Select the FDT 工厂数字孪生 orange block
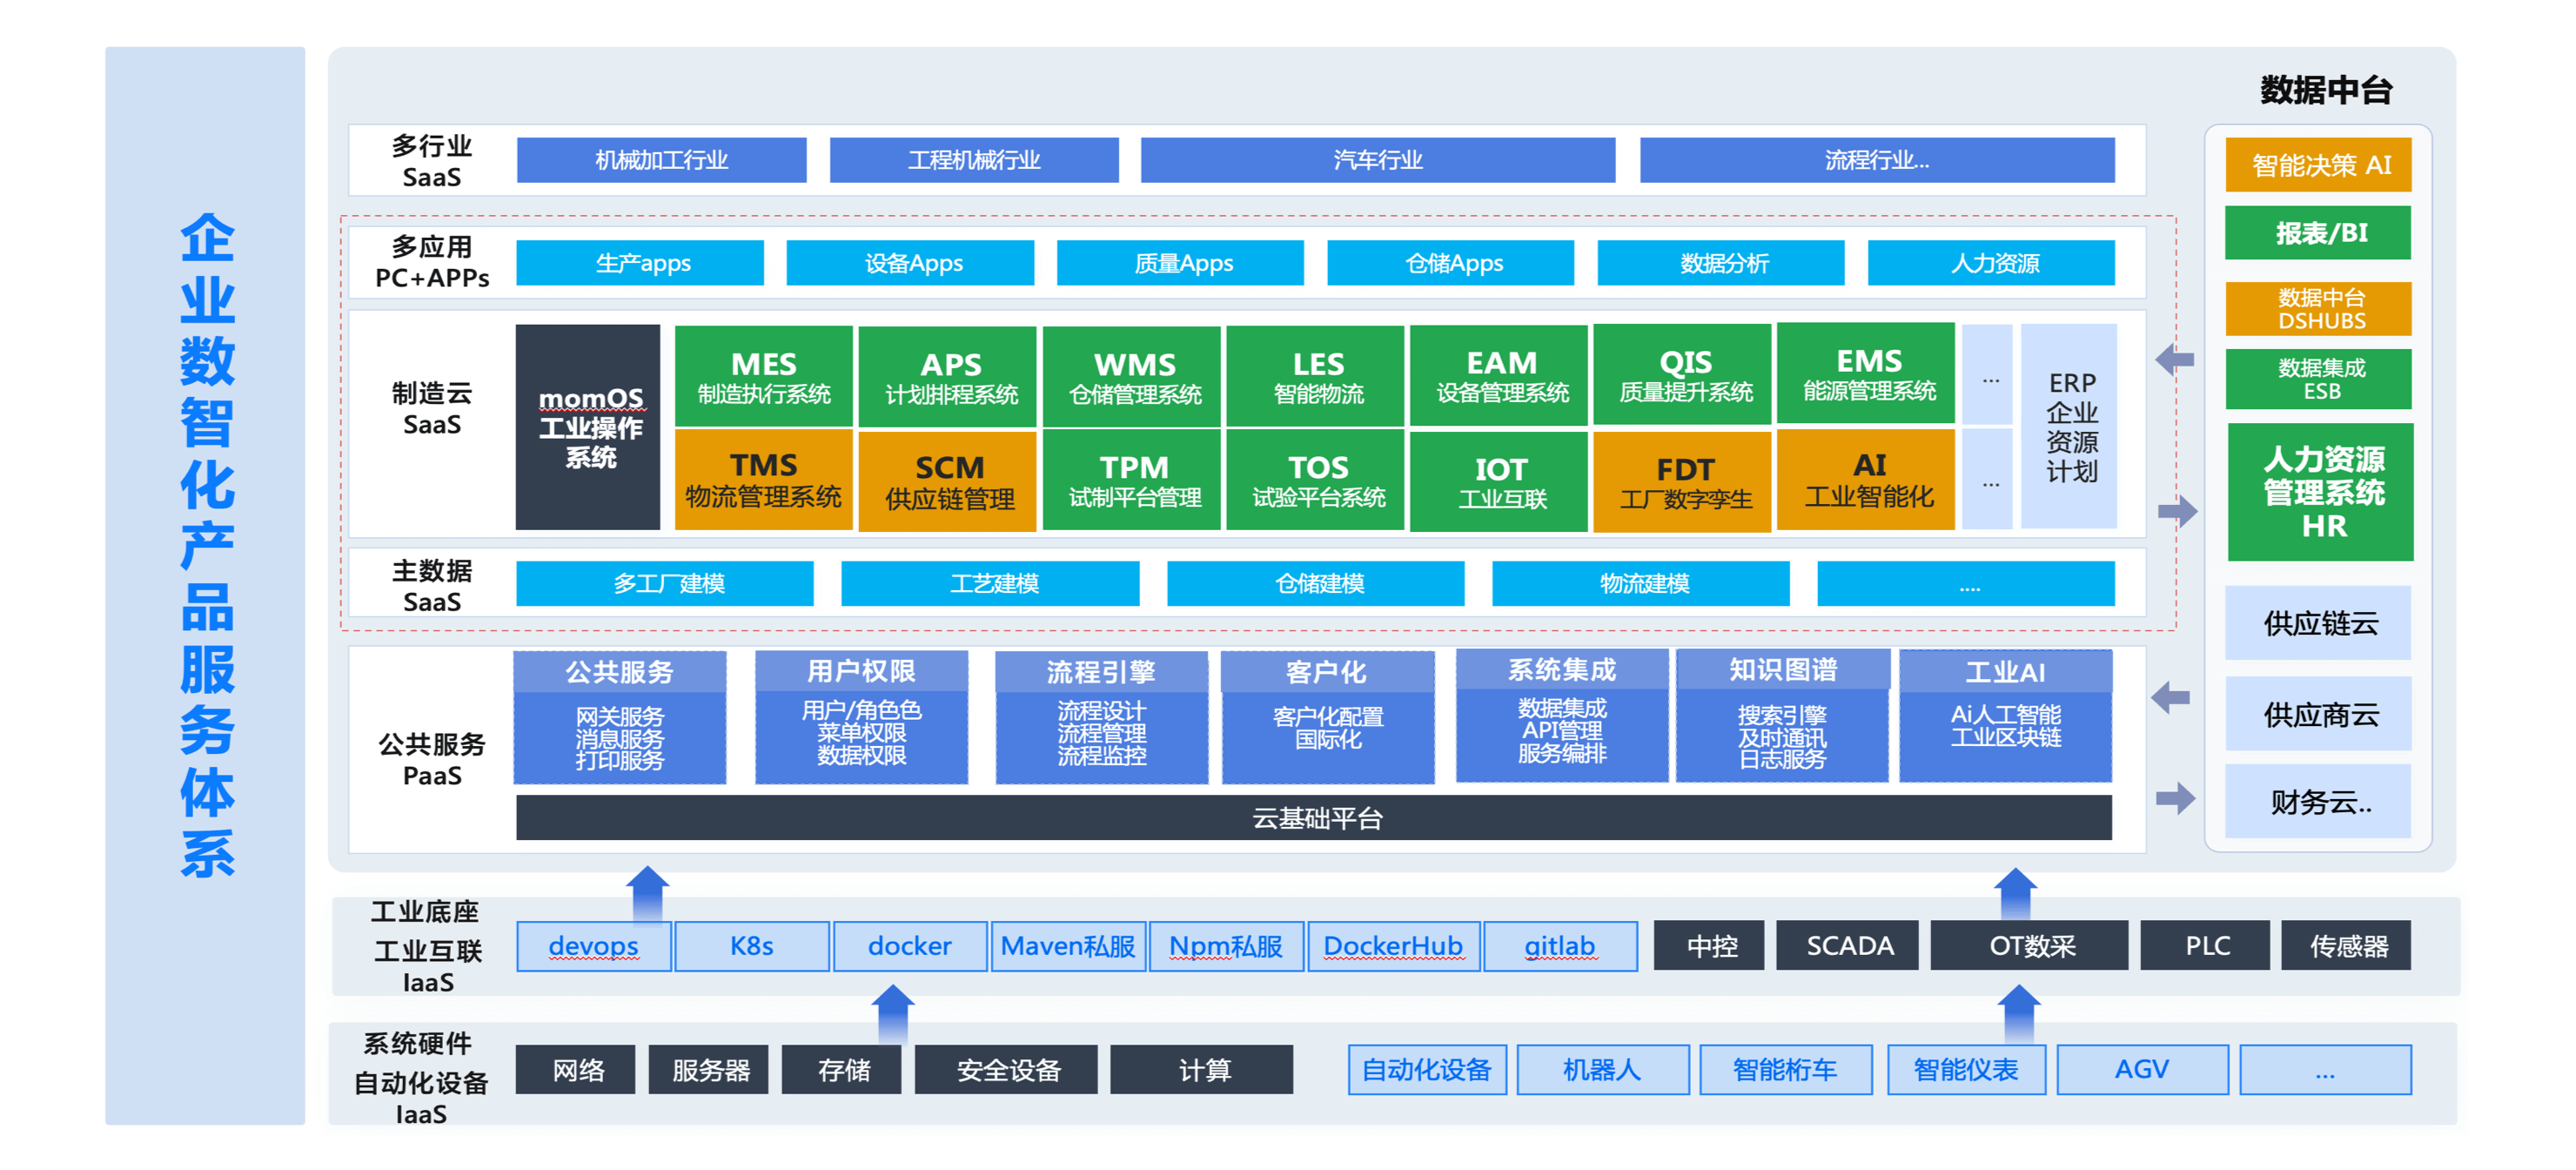Viewport: 2576px width, 1170px height. point(1685,482)
